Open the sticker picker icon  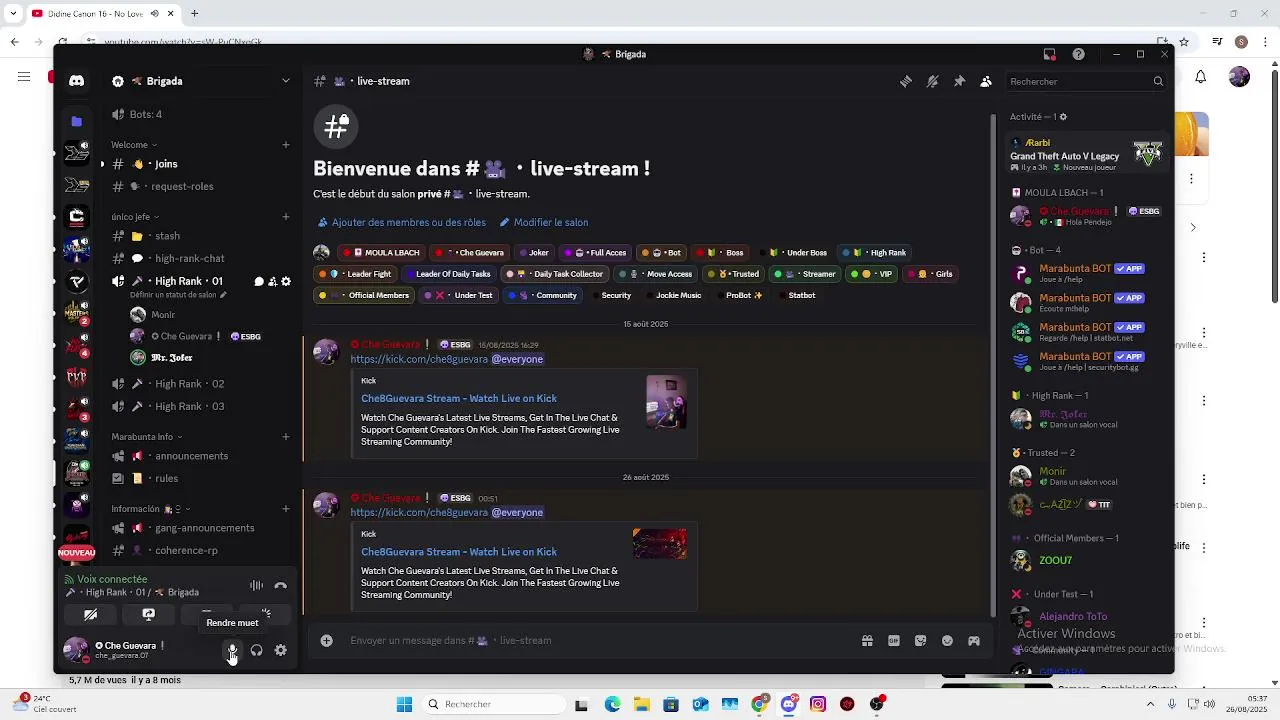click(x=920, y=641)
